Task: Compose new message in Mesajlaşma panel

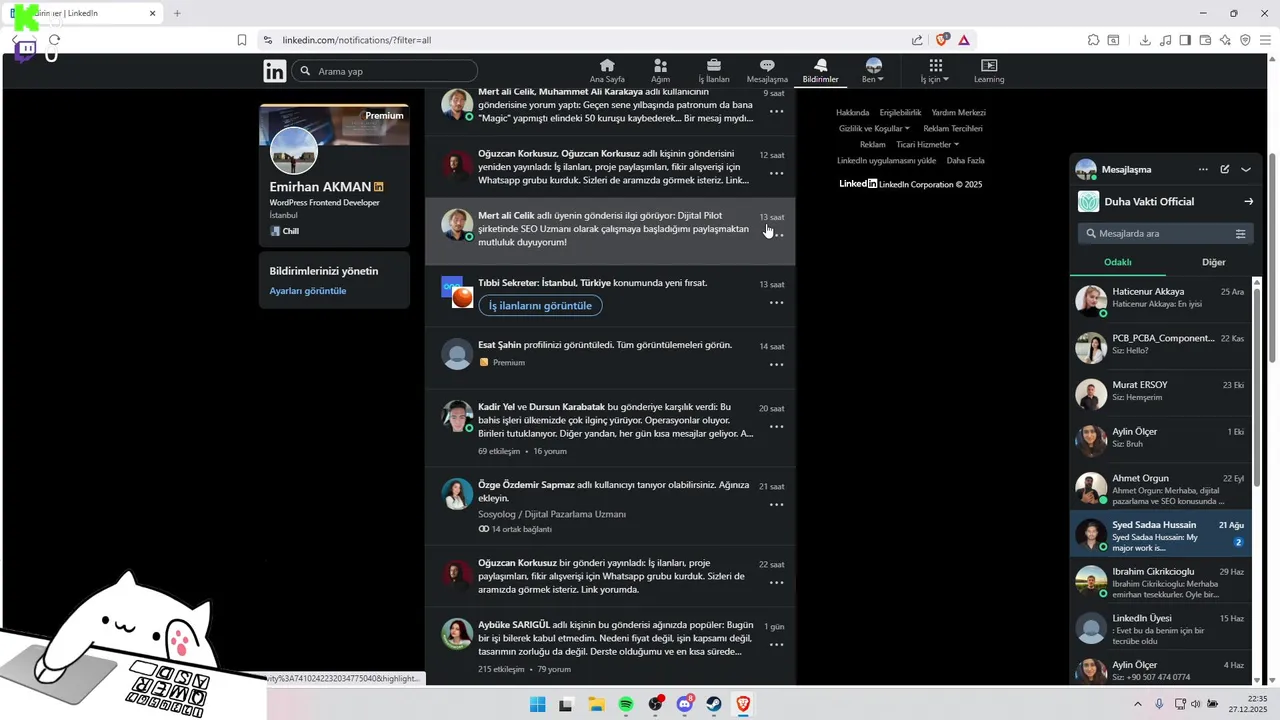Action: click(x=1225, y=169)
